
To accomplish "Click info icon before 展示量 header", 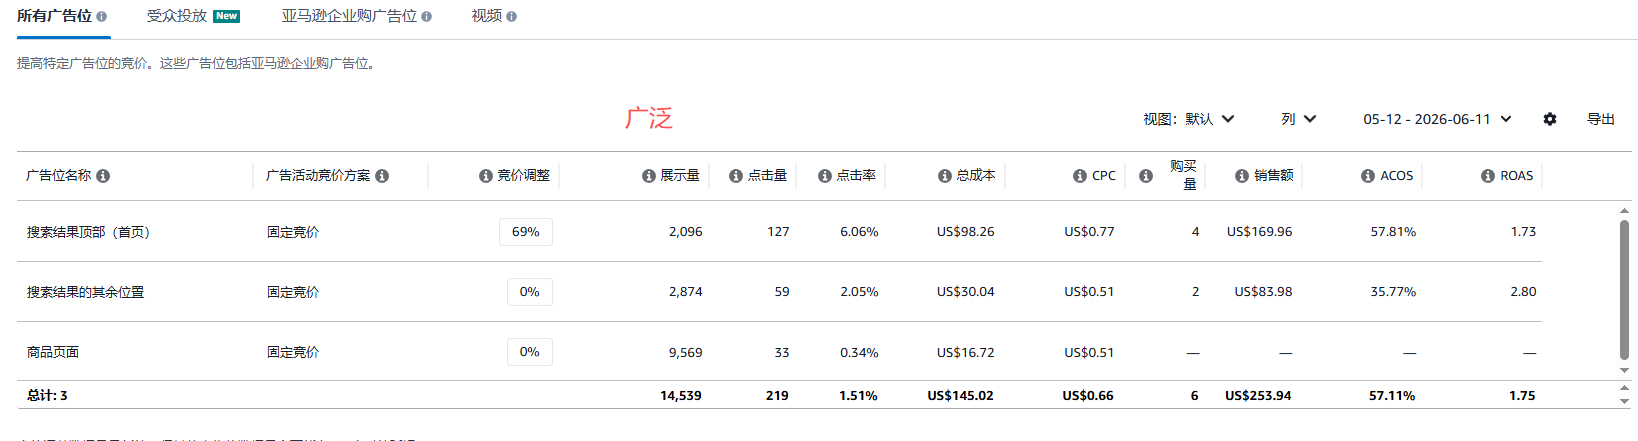I will [649, 176].
